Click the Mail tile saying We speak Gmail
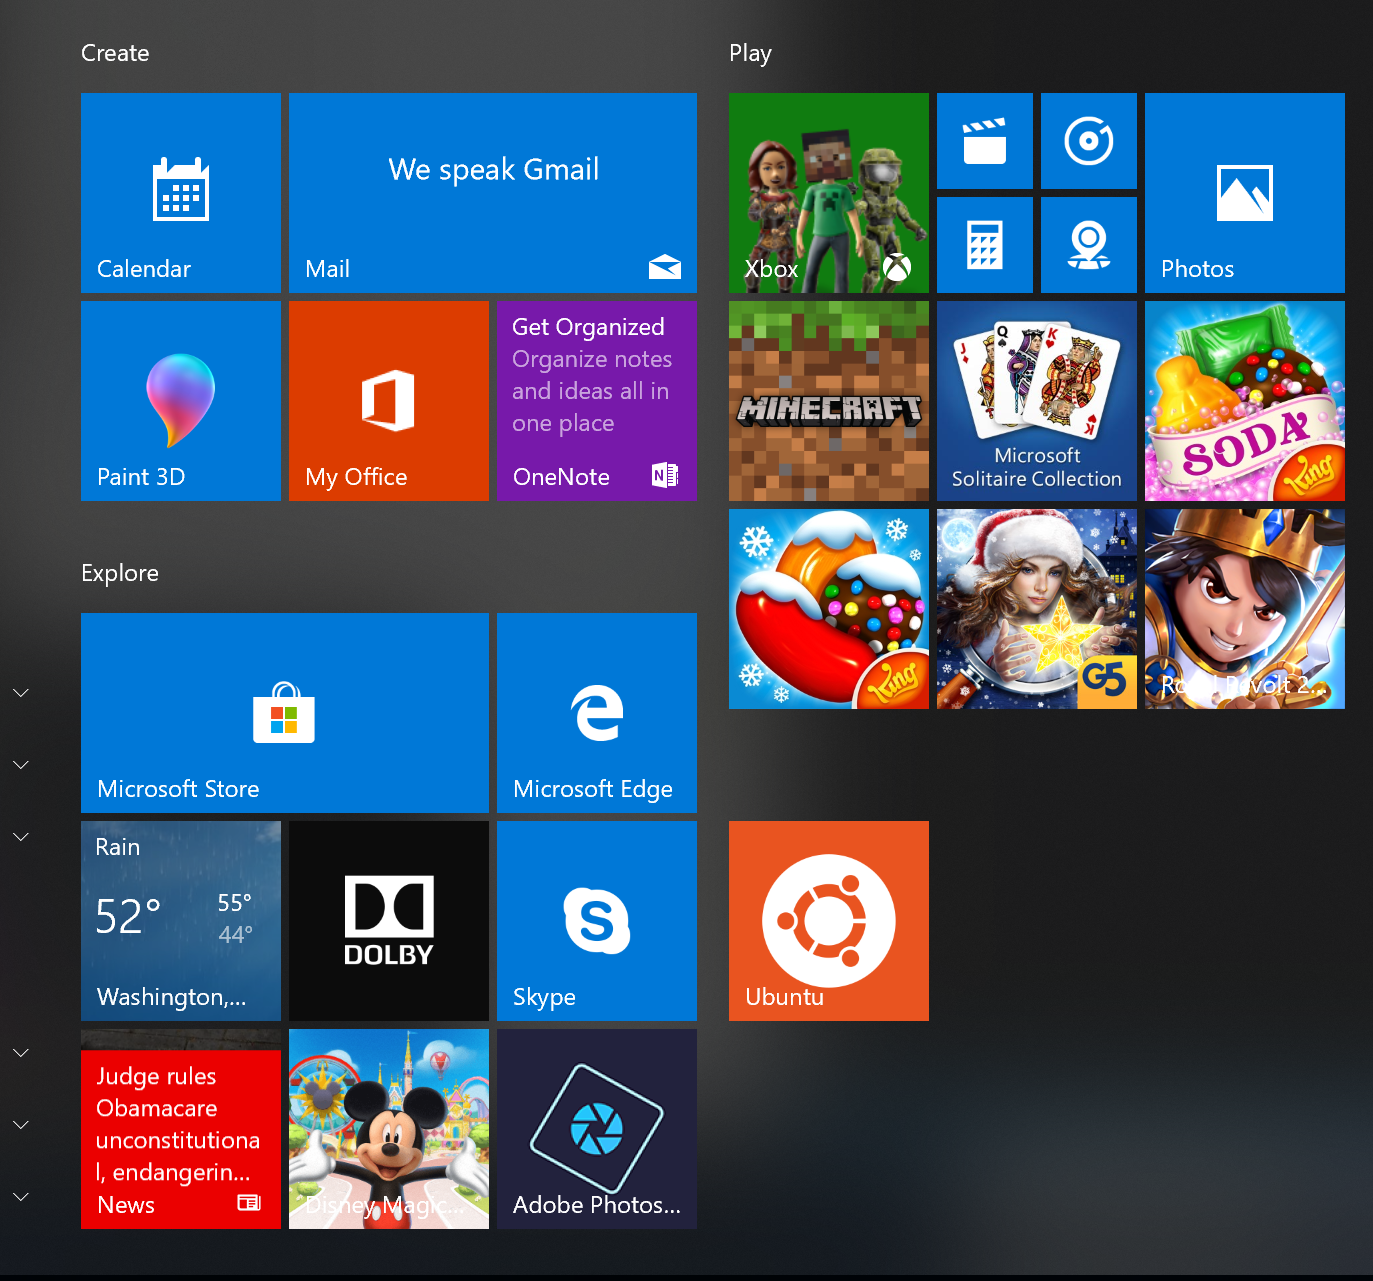The height and width of the screenshot is (1281, 1373). click(x=493, y=193)
